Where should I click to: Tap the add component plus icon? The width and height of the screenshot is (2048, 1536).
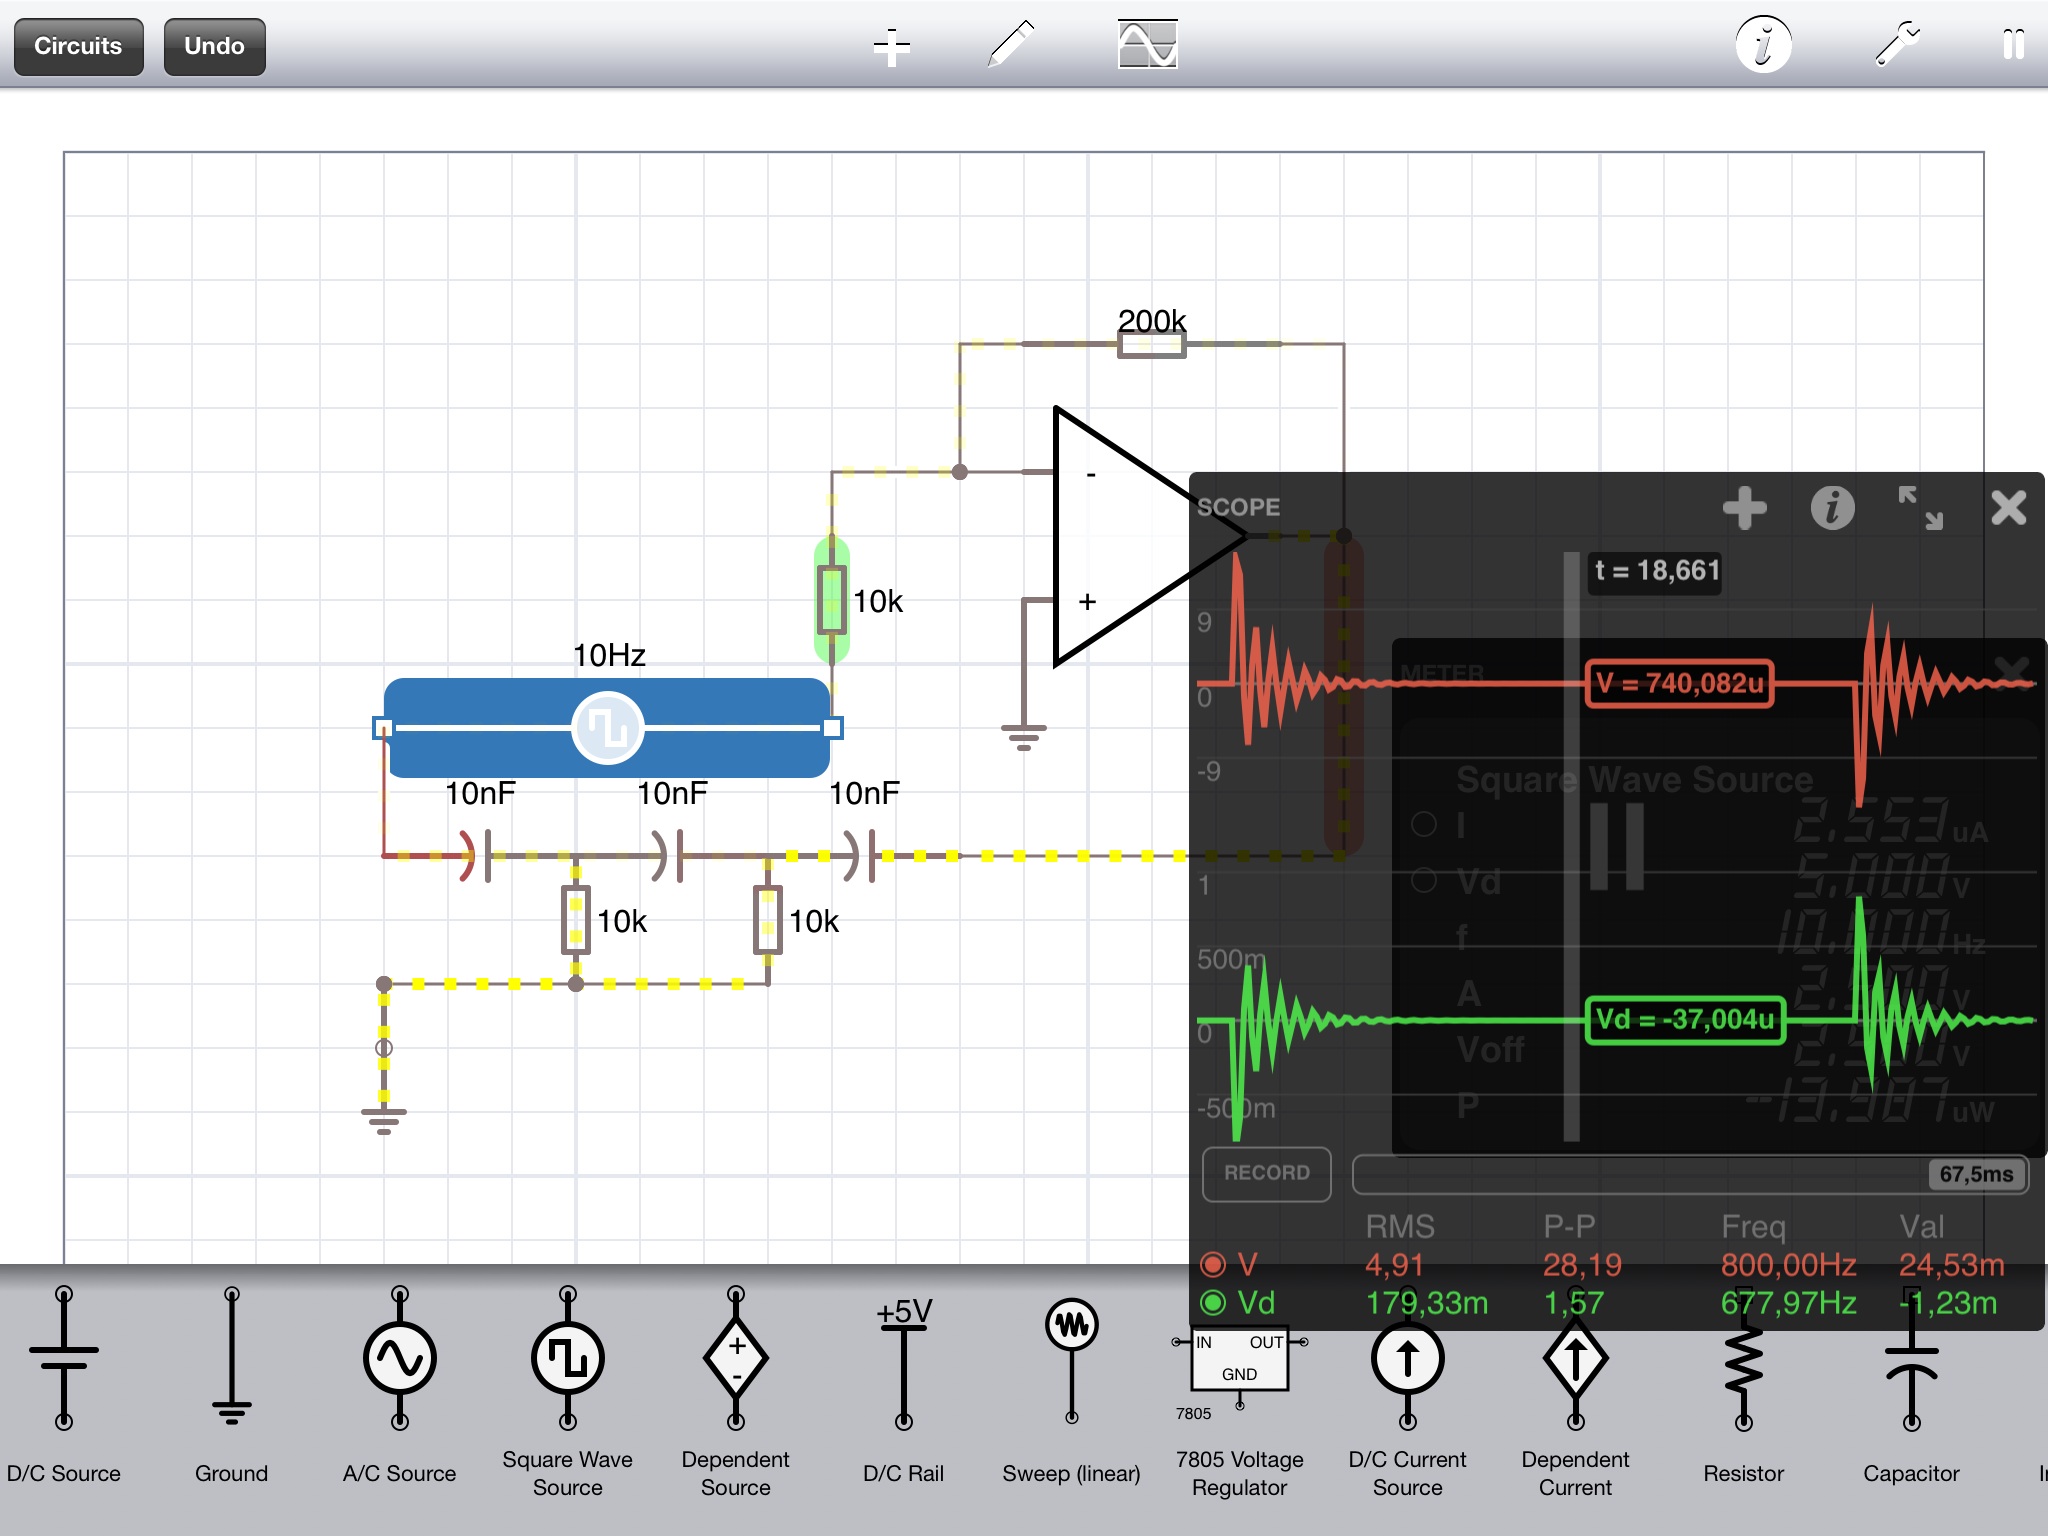pos(891,46)
